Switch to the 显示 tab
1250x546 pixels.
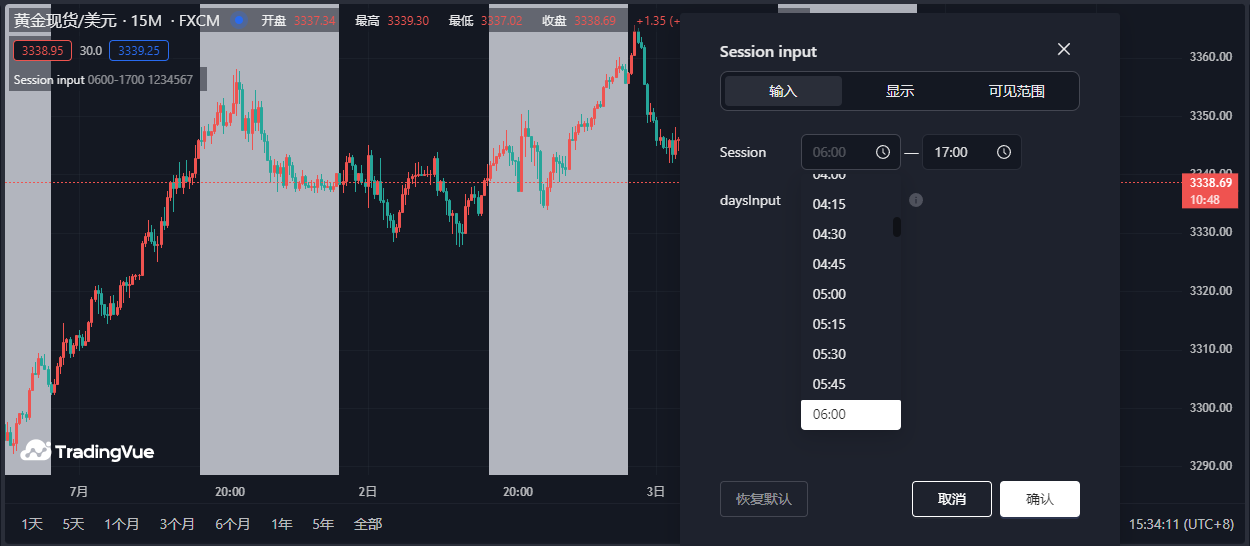tap(899, 91)
